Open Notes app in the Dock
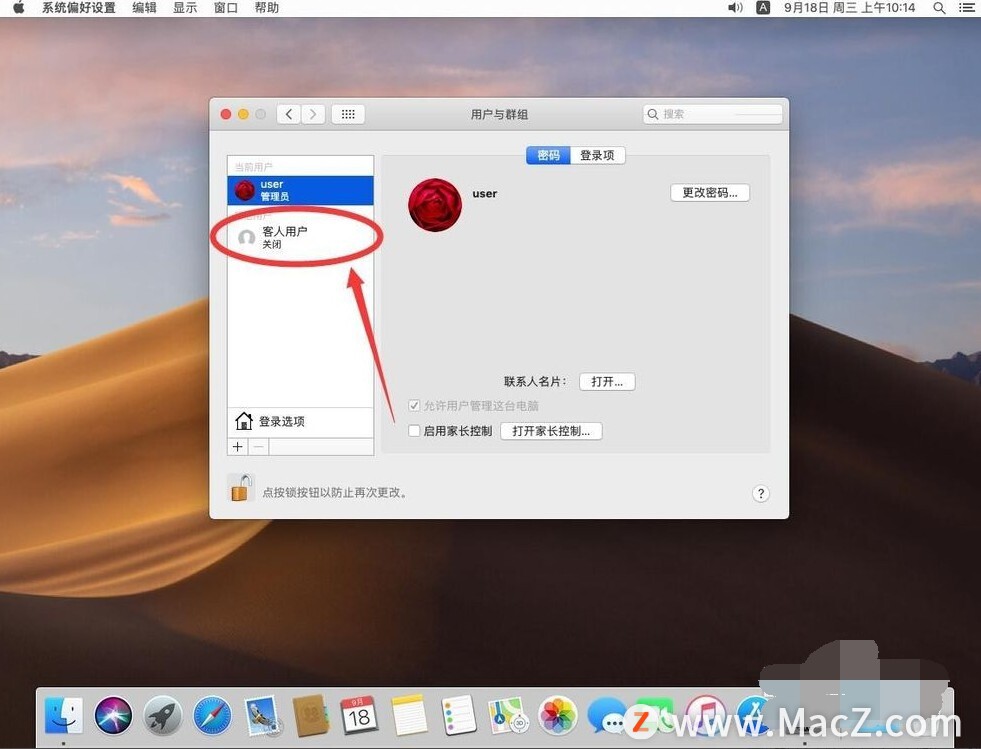Viewport: 981px width, 749px height. coord(409,715)
